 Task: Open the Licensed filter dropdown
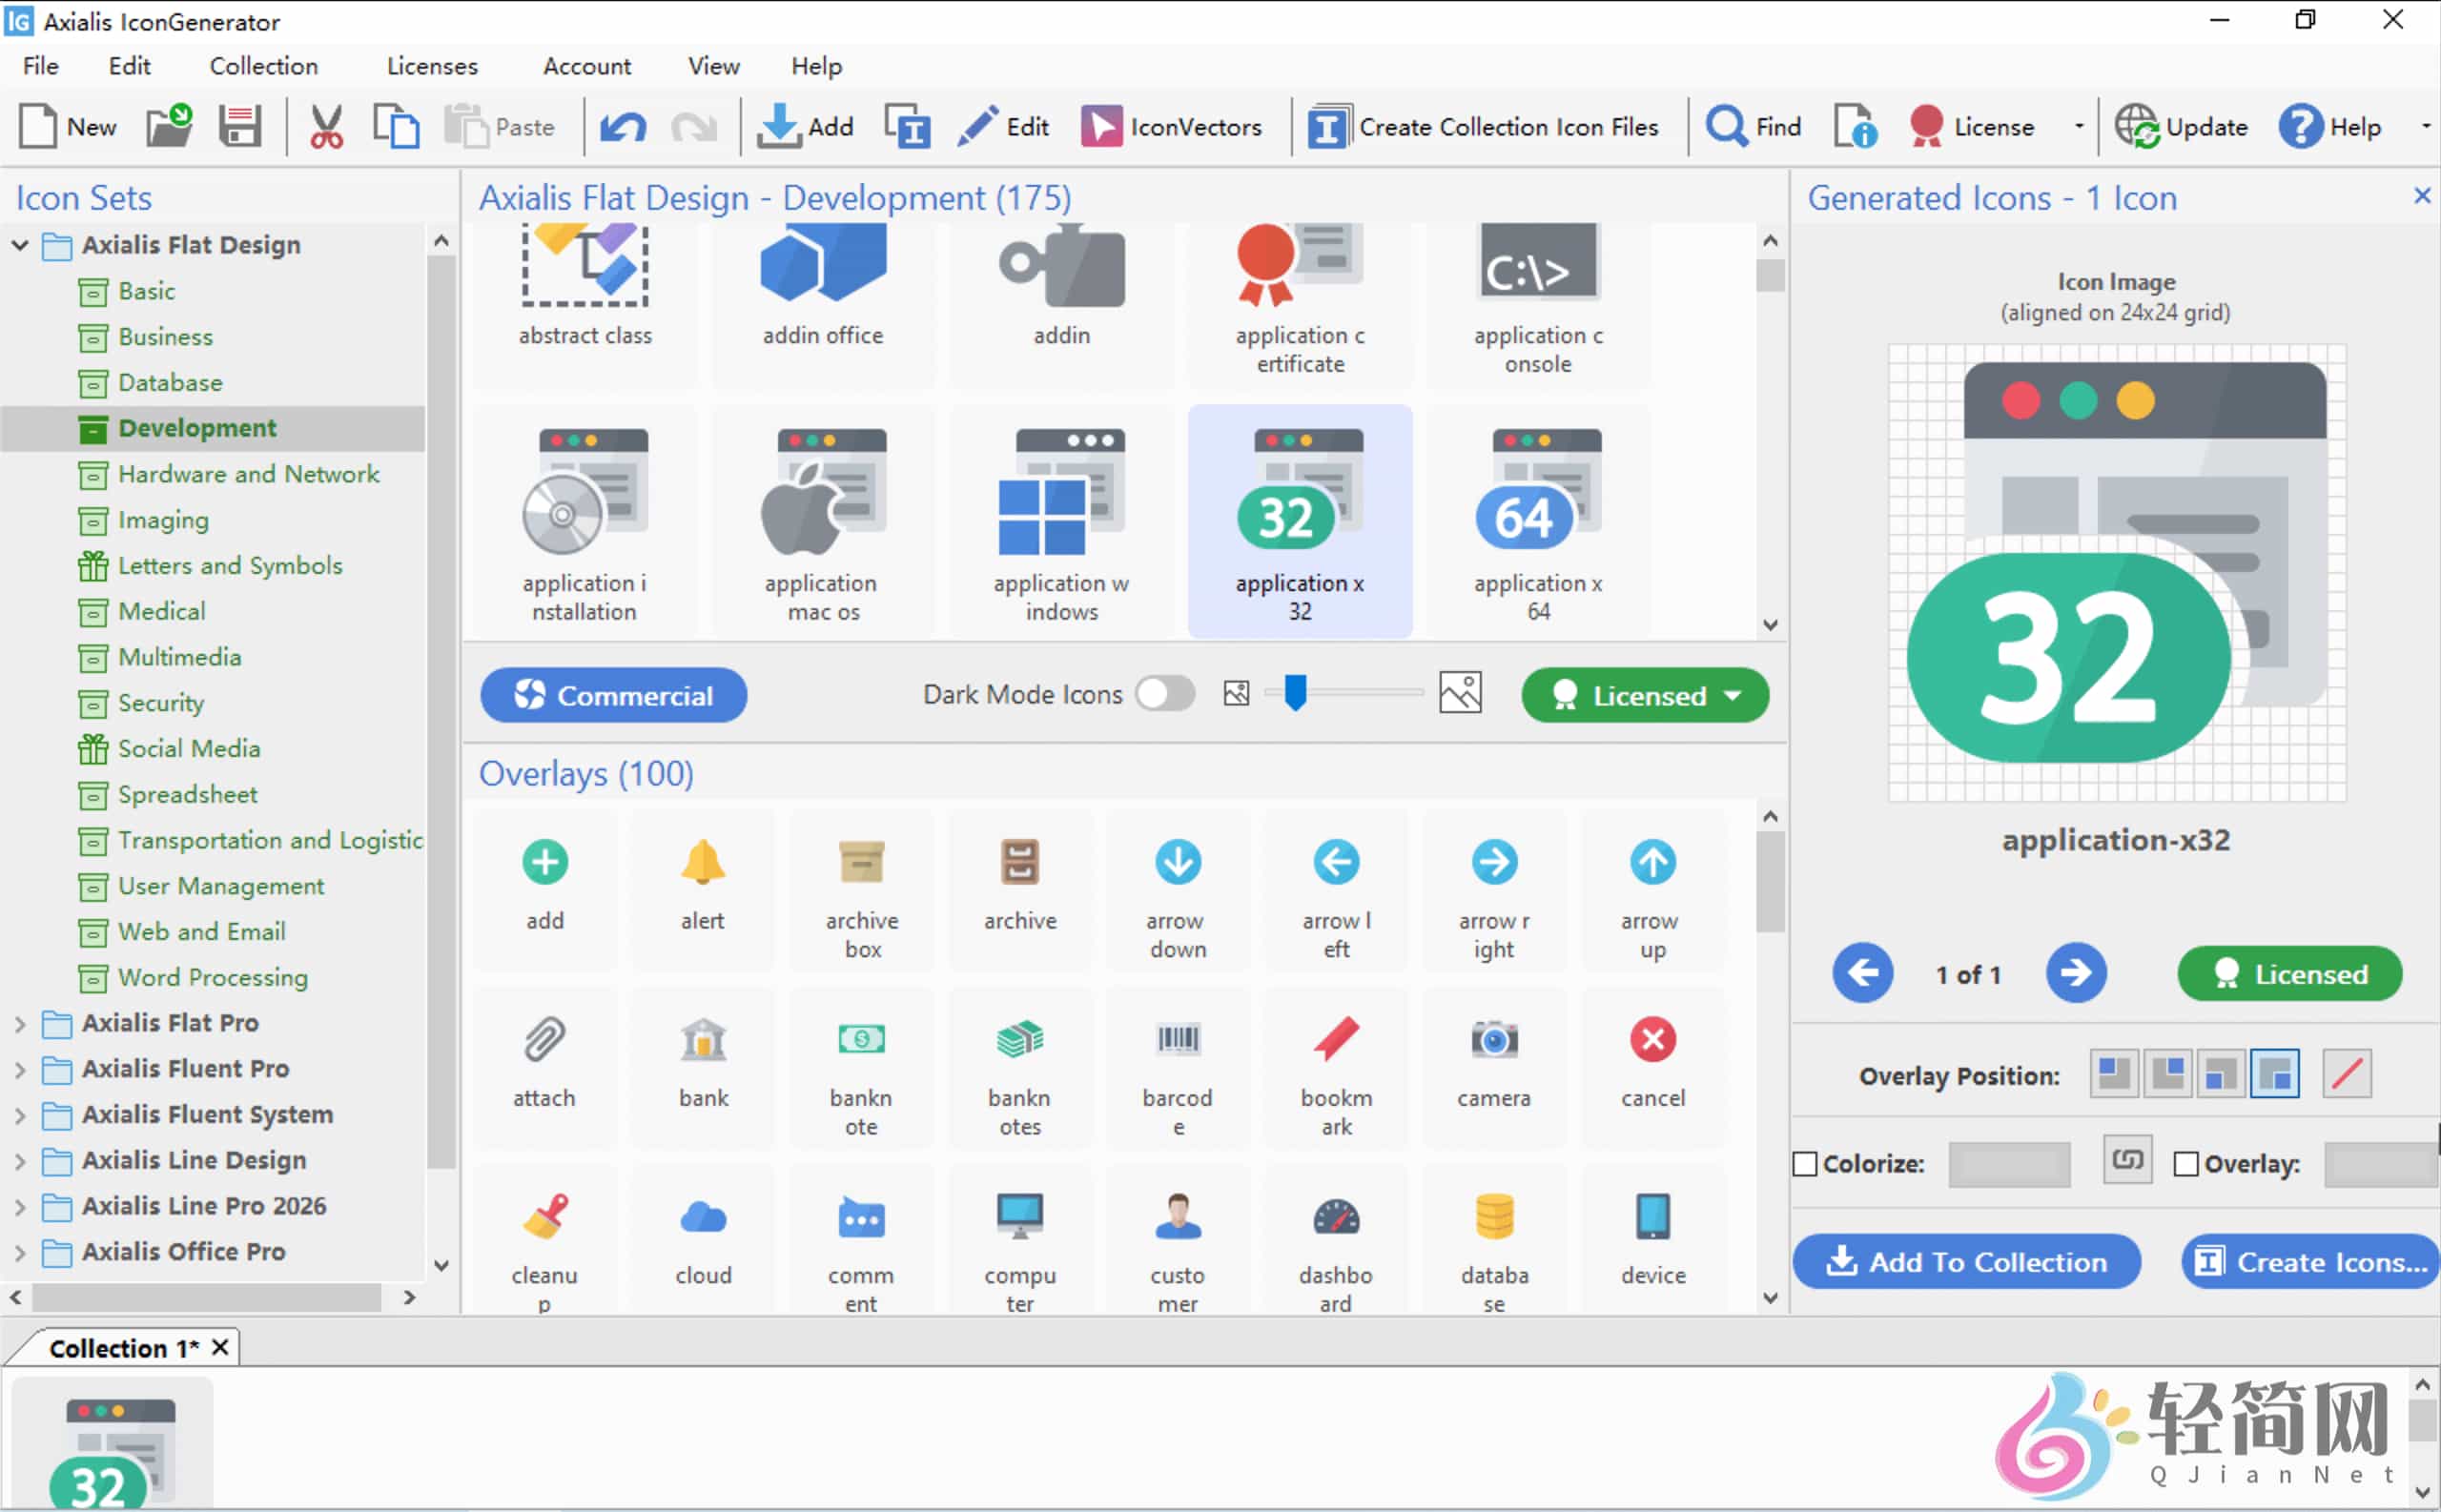click(x=1643, y=694)
